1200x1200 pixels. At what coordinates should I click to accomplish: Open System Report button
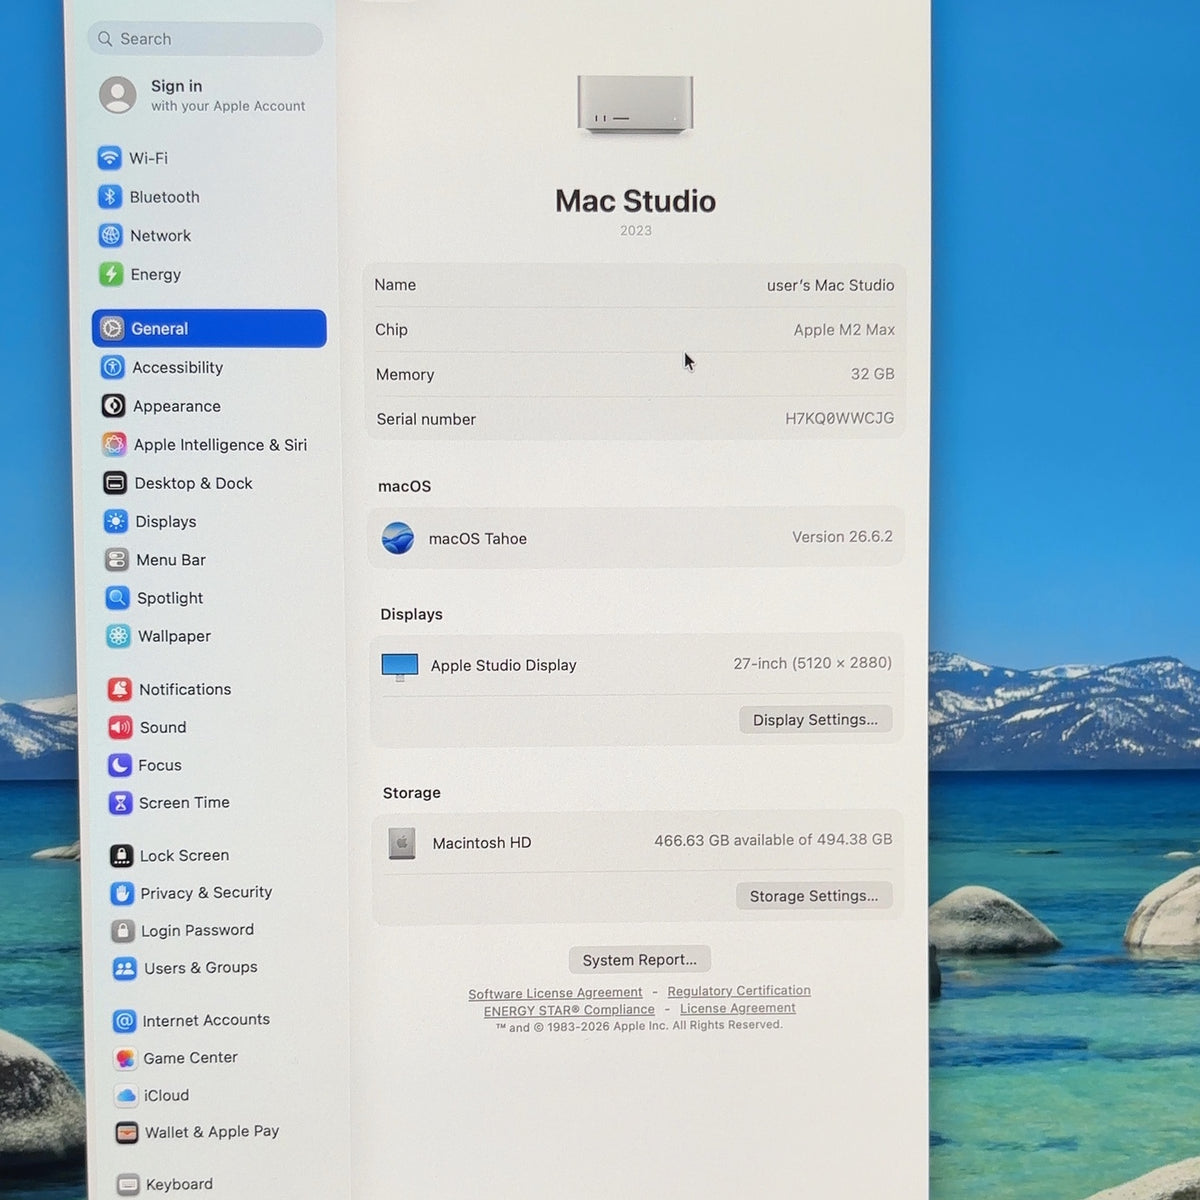(x=640, y=960)
